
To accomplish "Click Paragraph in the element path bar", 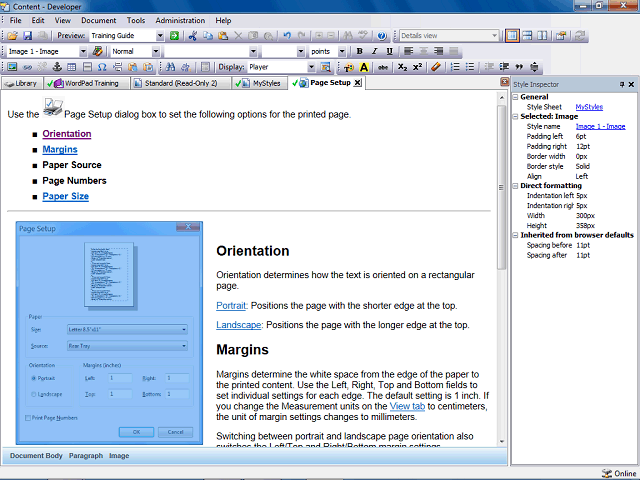I will (86, 456).
